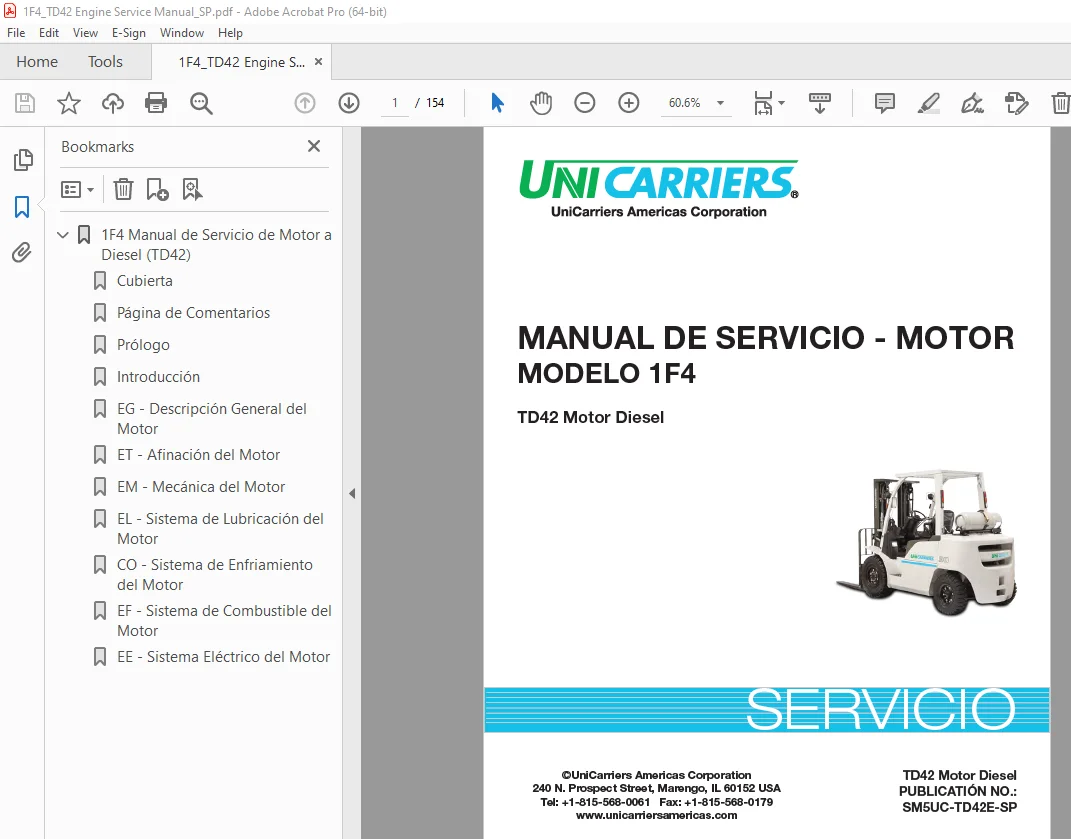Viewport: 1071px width, 839px height.
Task: Upload the file to cloud
Action: point(113,103)
